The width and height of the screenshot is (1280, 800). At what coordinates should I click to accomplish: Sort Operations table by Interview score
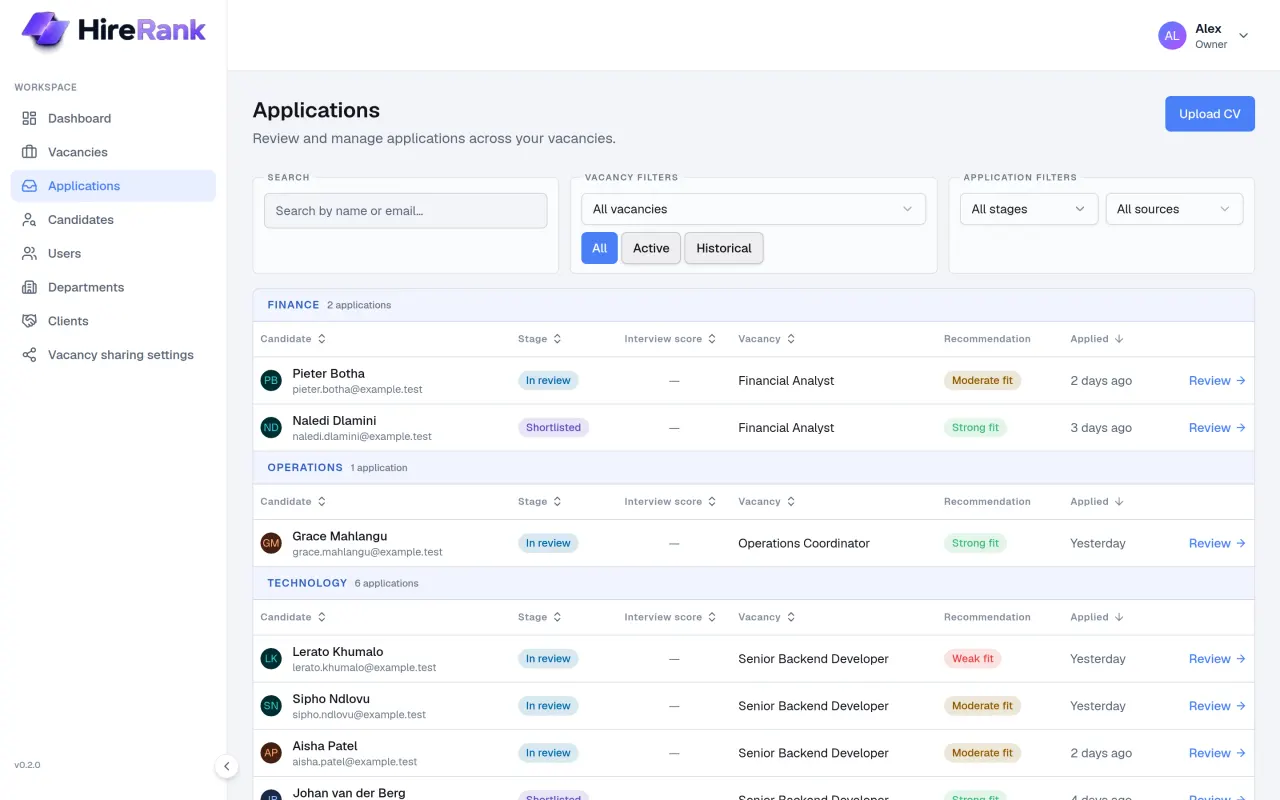tap(670, 502)
